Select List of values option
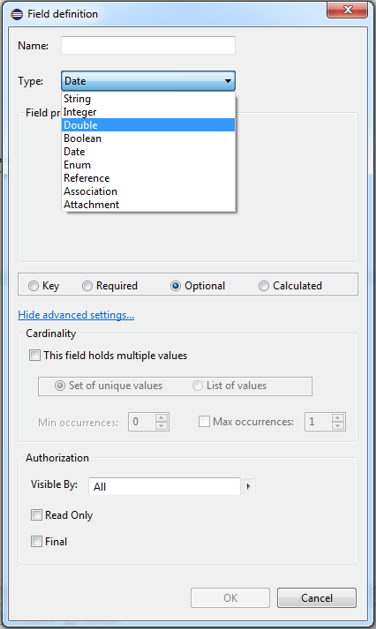Screen dimensions: 376x629 (x=197, y=386)
